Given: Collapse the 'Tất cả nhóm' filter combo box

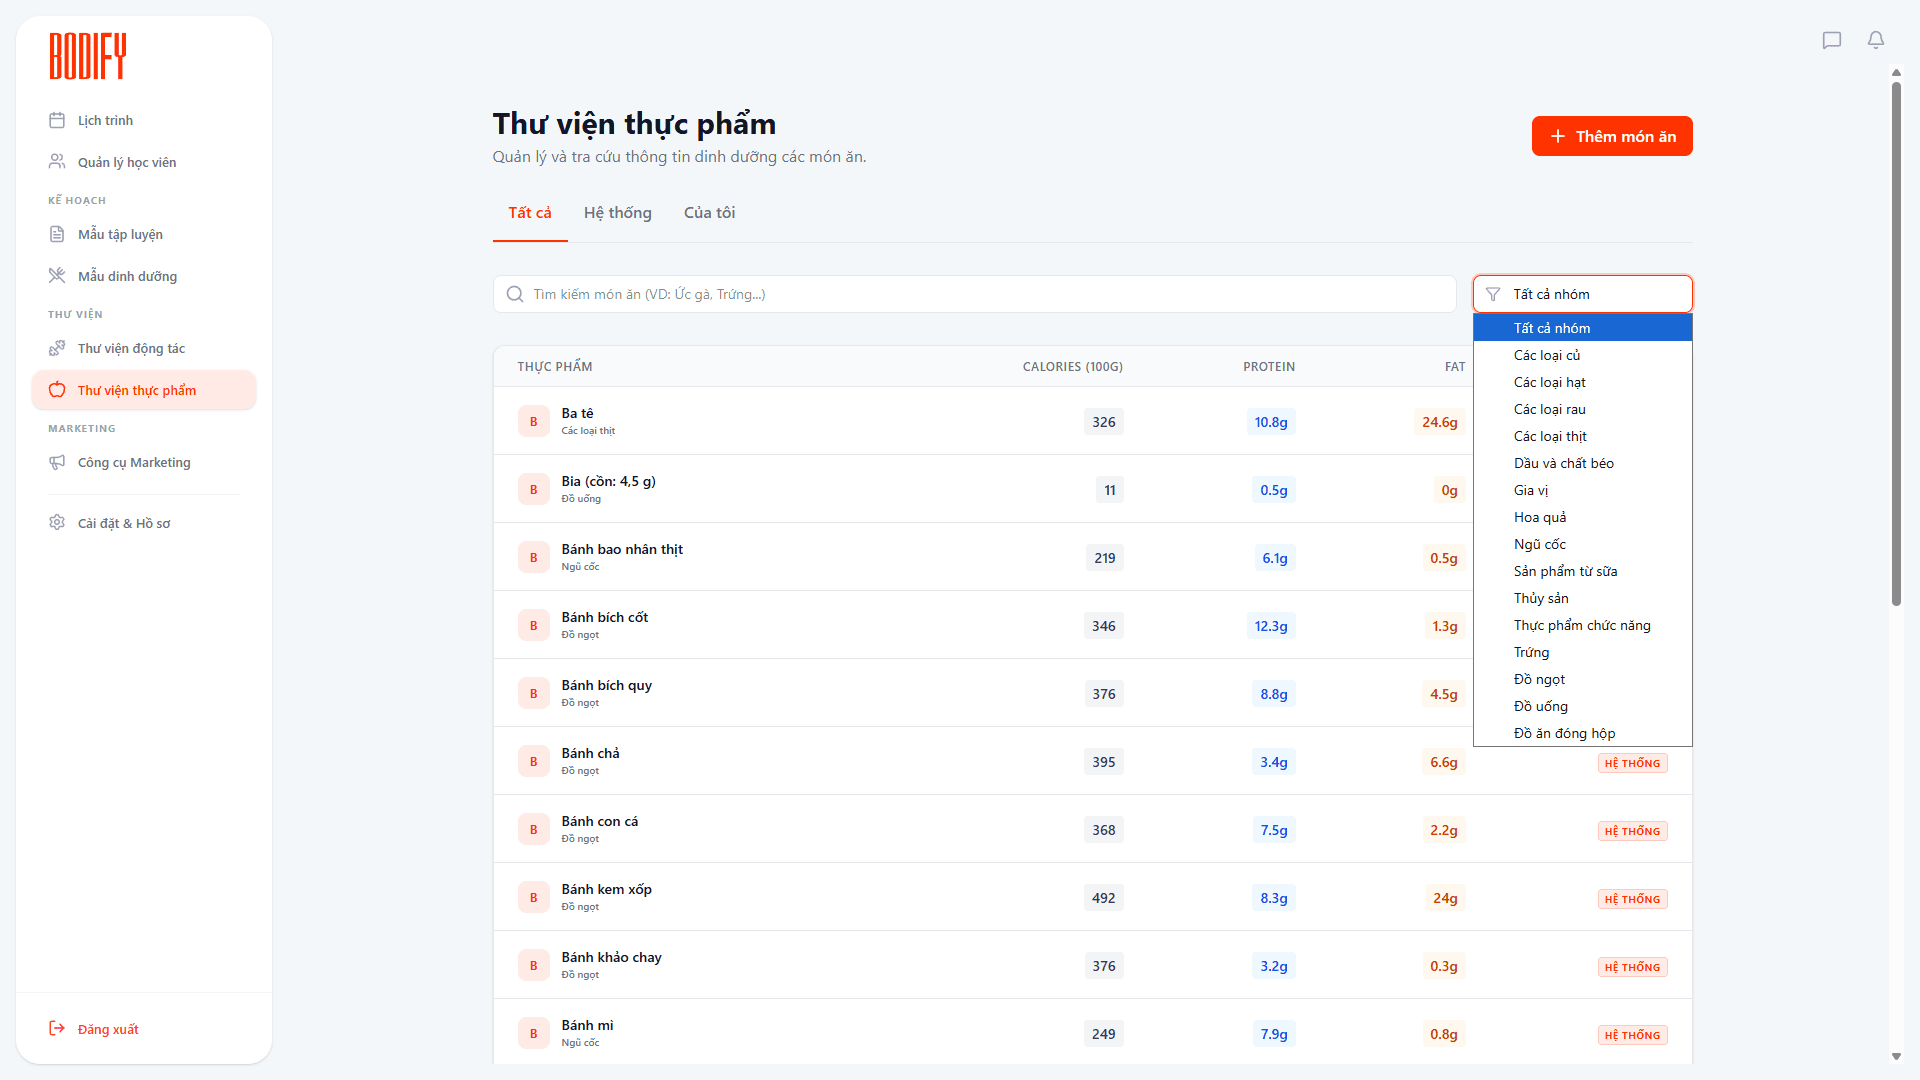Looking at the screenshot, I should click(1582, 294).
